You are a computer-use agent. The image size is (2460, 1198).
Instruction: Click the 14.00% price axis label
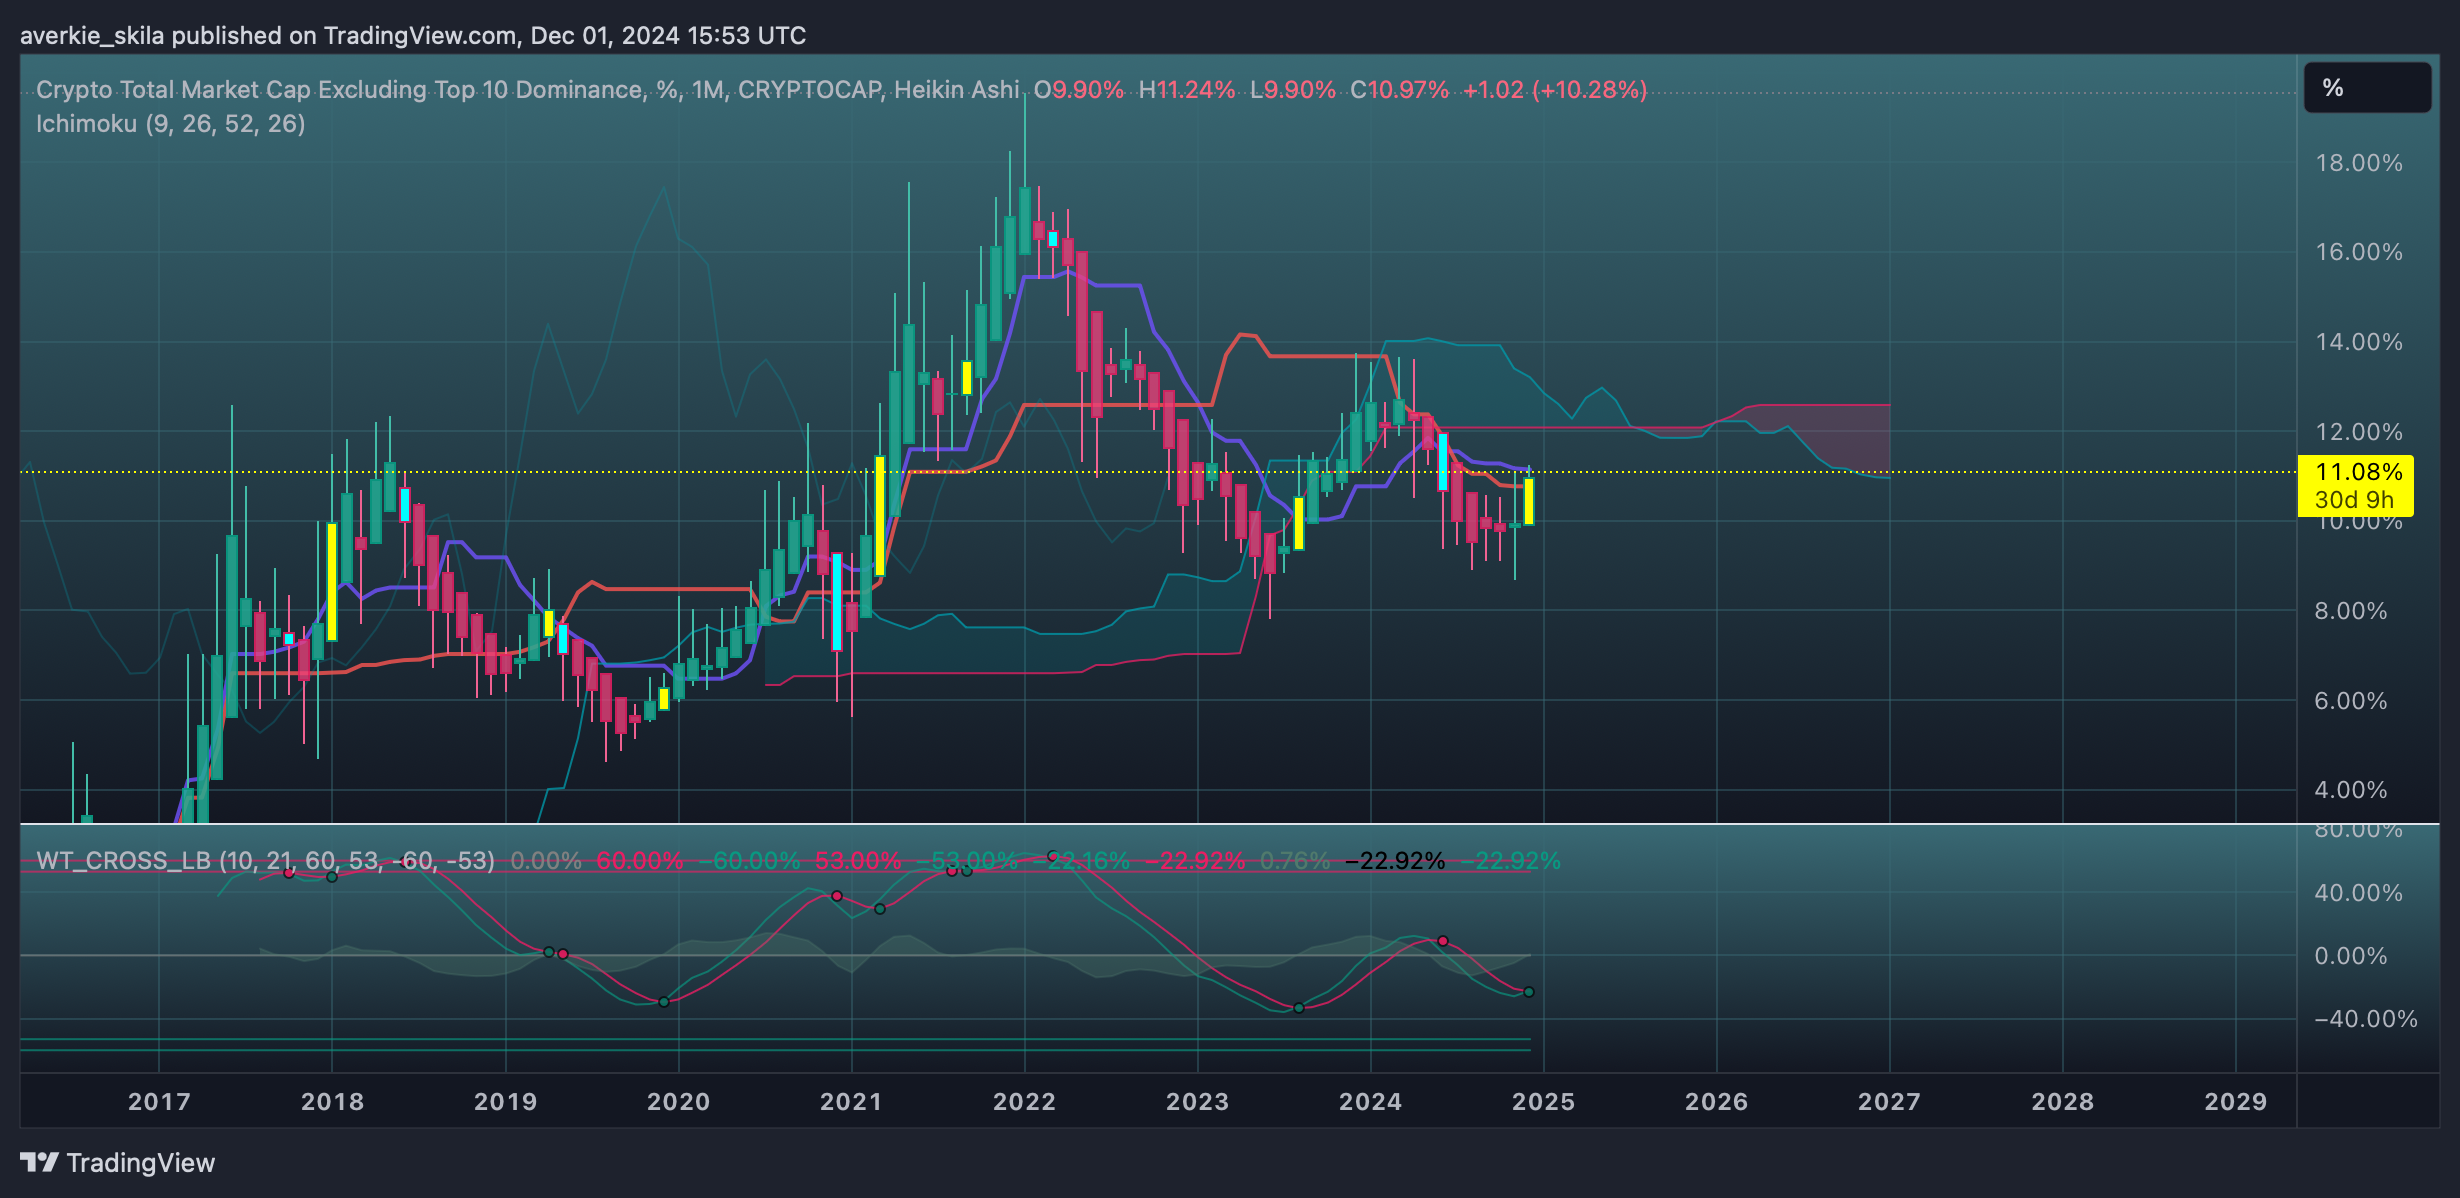pyautogui.click(x=2359, y=342)
